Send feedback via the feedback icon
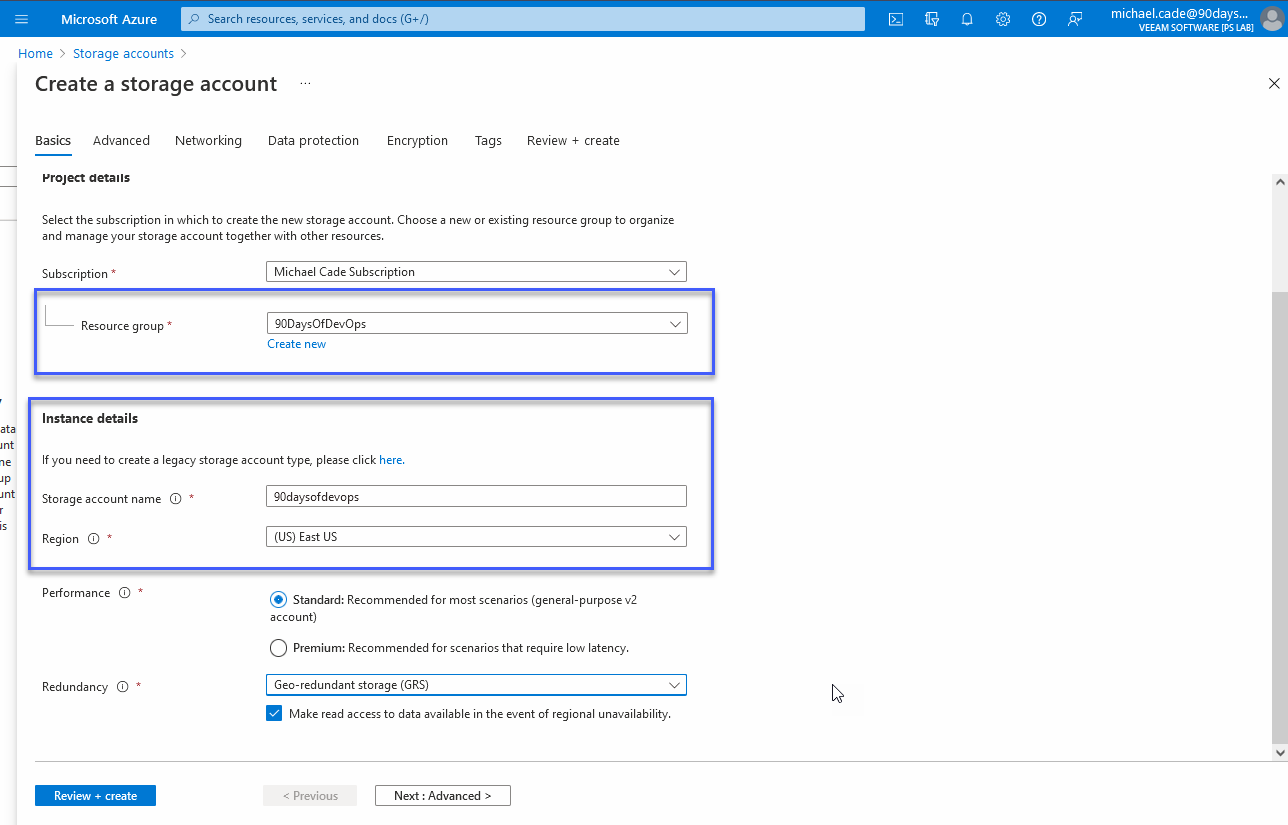This screenshot has height=825, width=1288. (1075, 18)
